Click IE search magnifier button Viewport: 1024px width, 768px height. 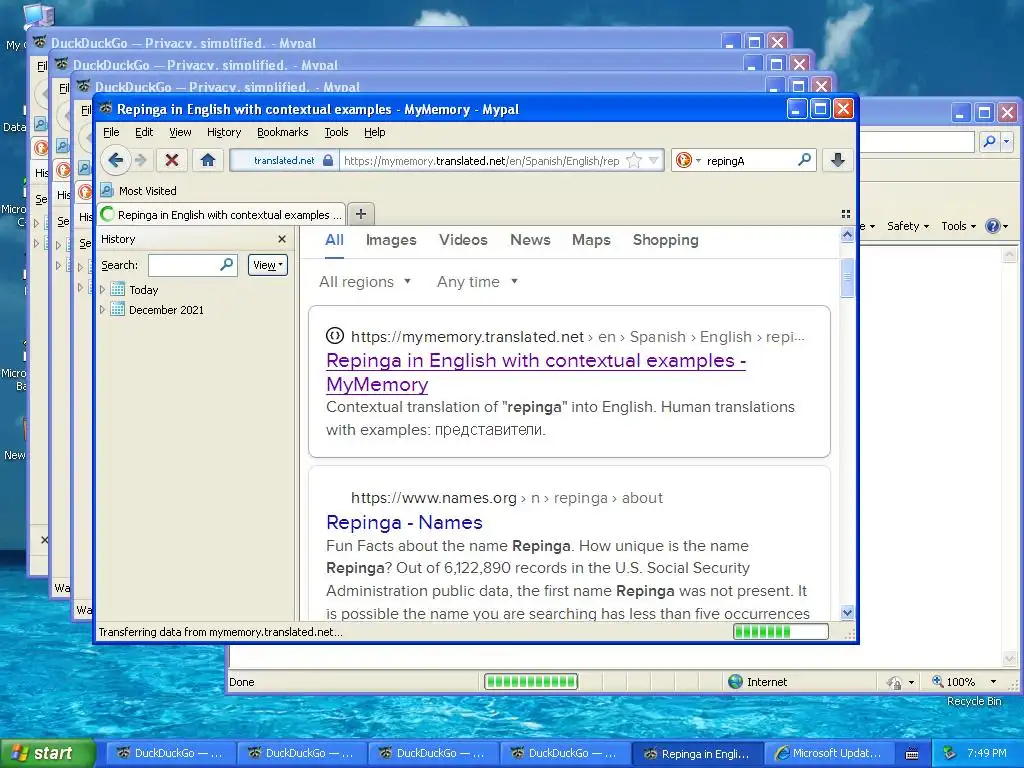click(x=990, y=141)
